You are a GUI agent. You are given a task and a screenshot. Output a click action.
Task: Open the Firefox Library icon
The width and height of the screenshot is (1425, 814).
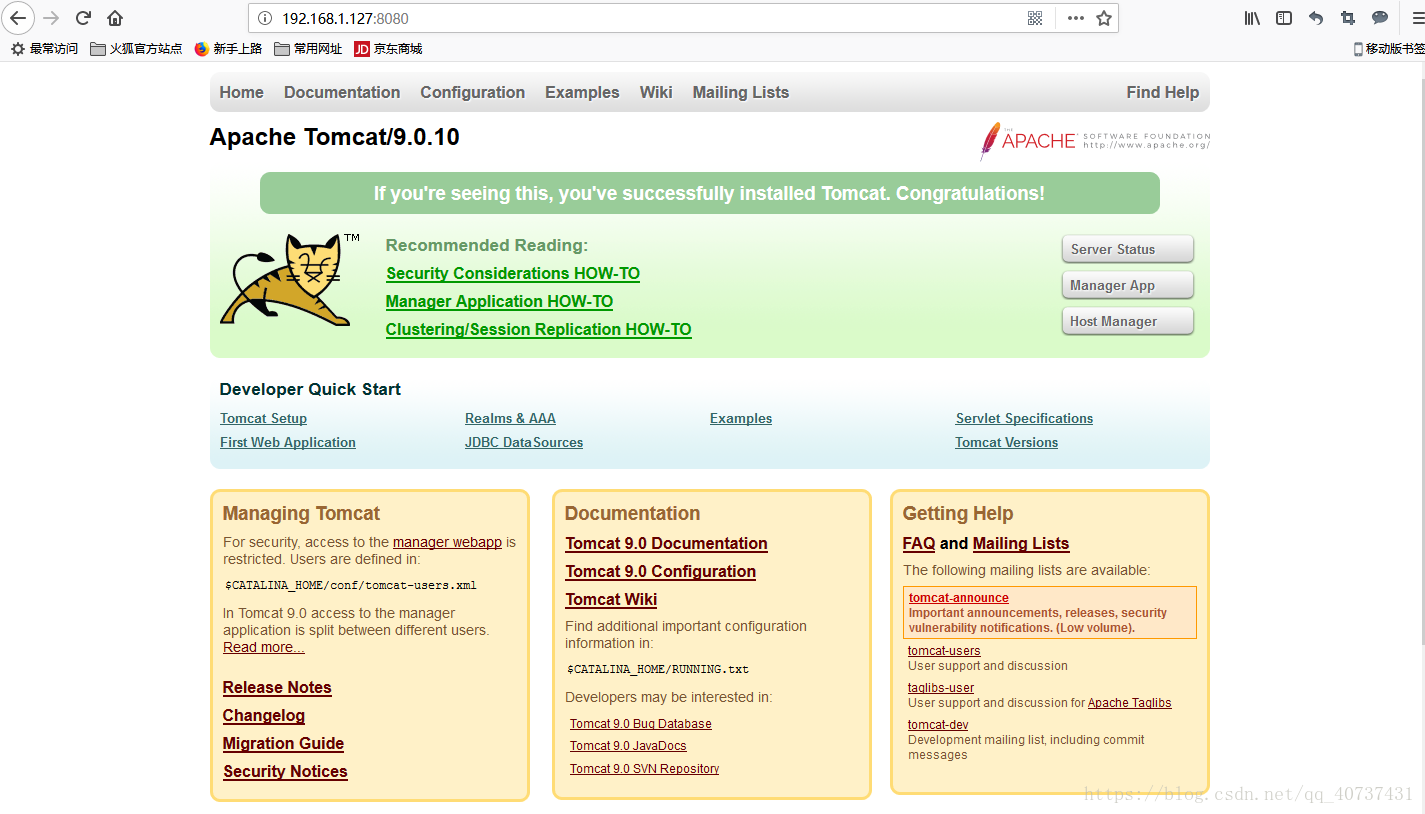[x=1252, y=18]
